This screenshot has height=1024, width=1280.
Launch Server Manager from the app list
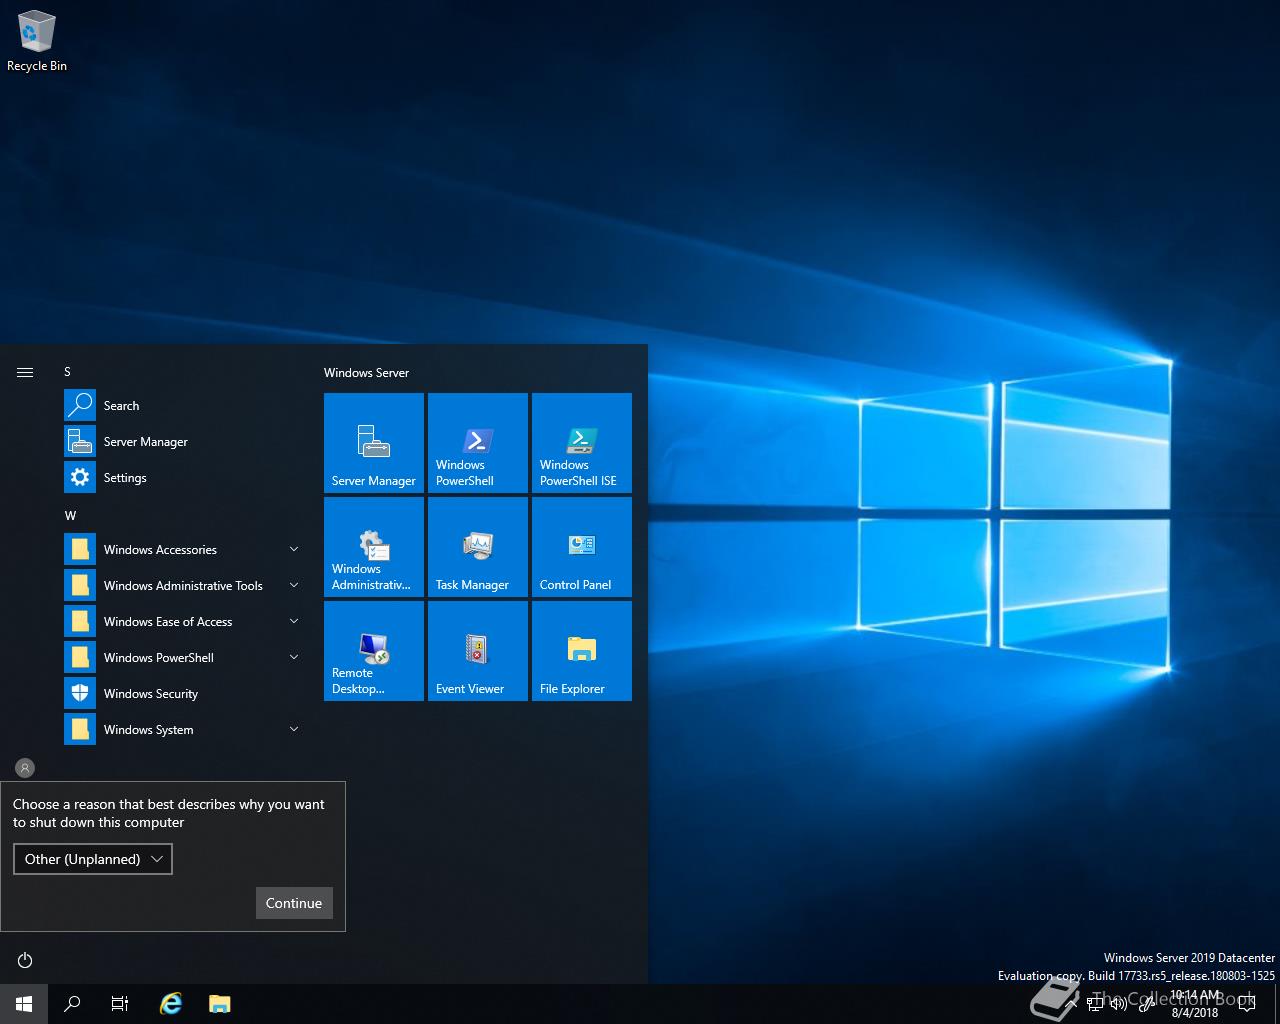182,441
